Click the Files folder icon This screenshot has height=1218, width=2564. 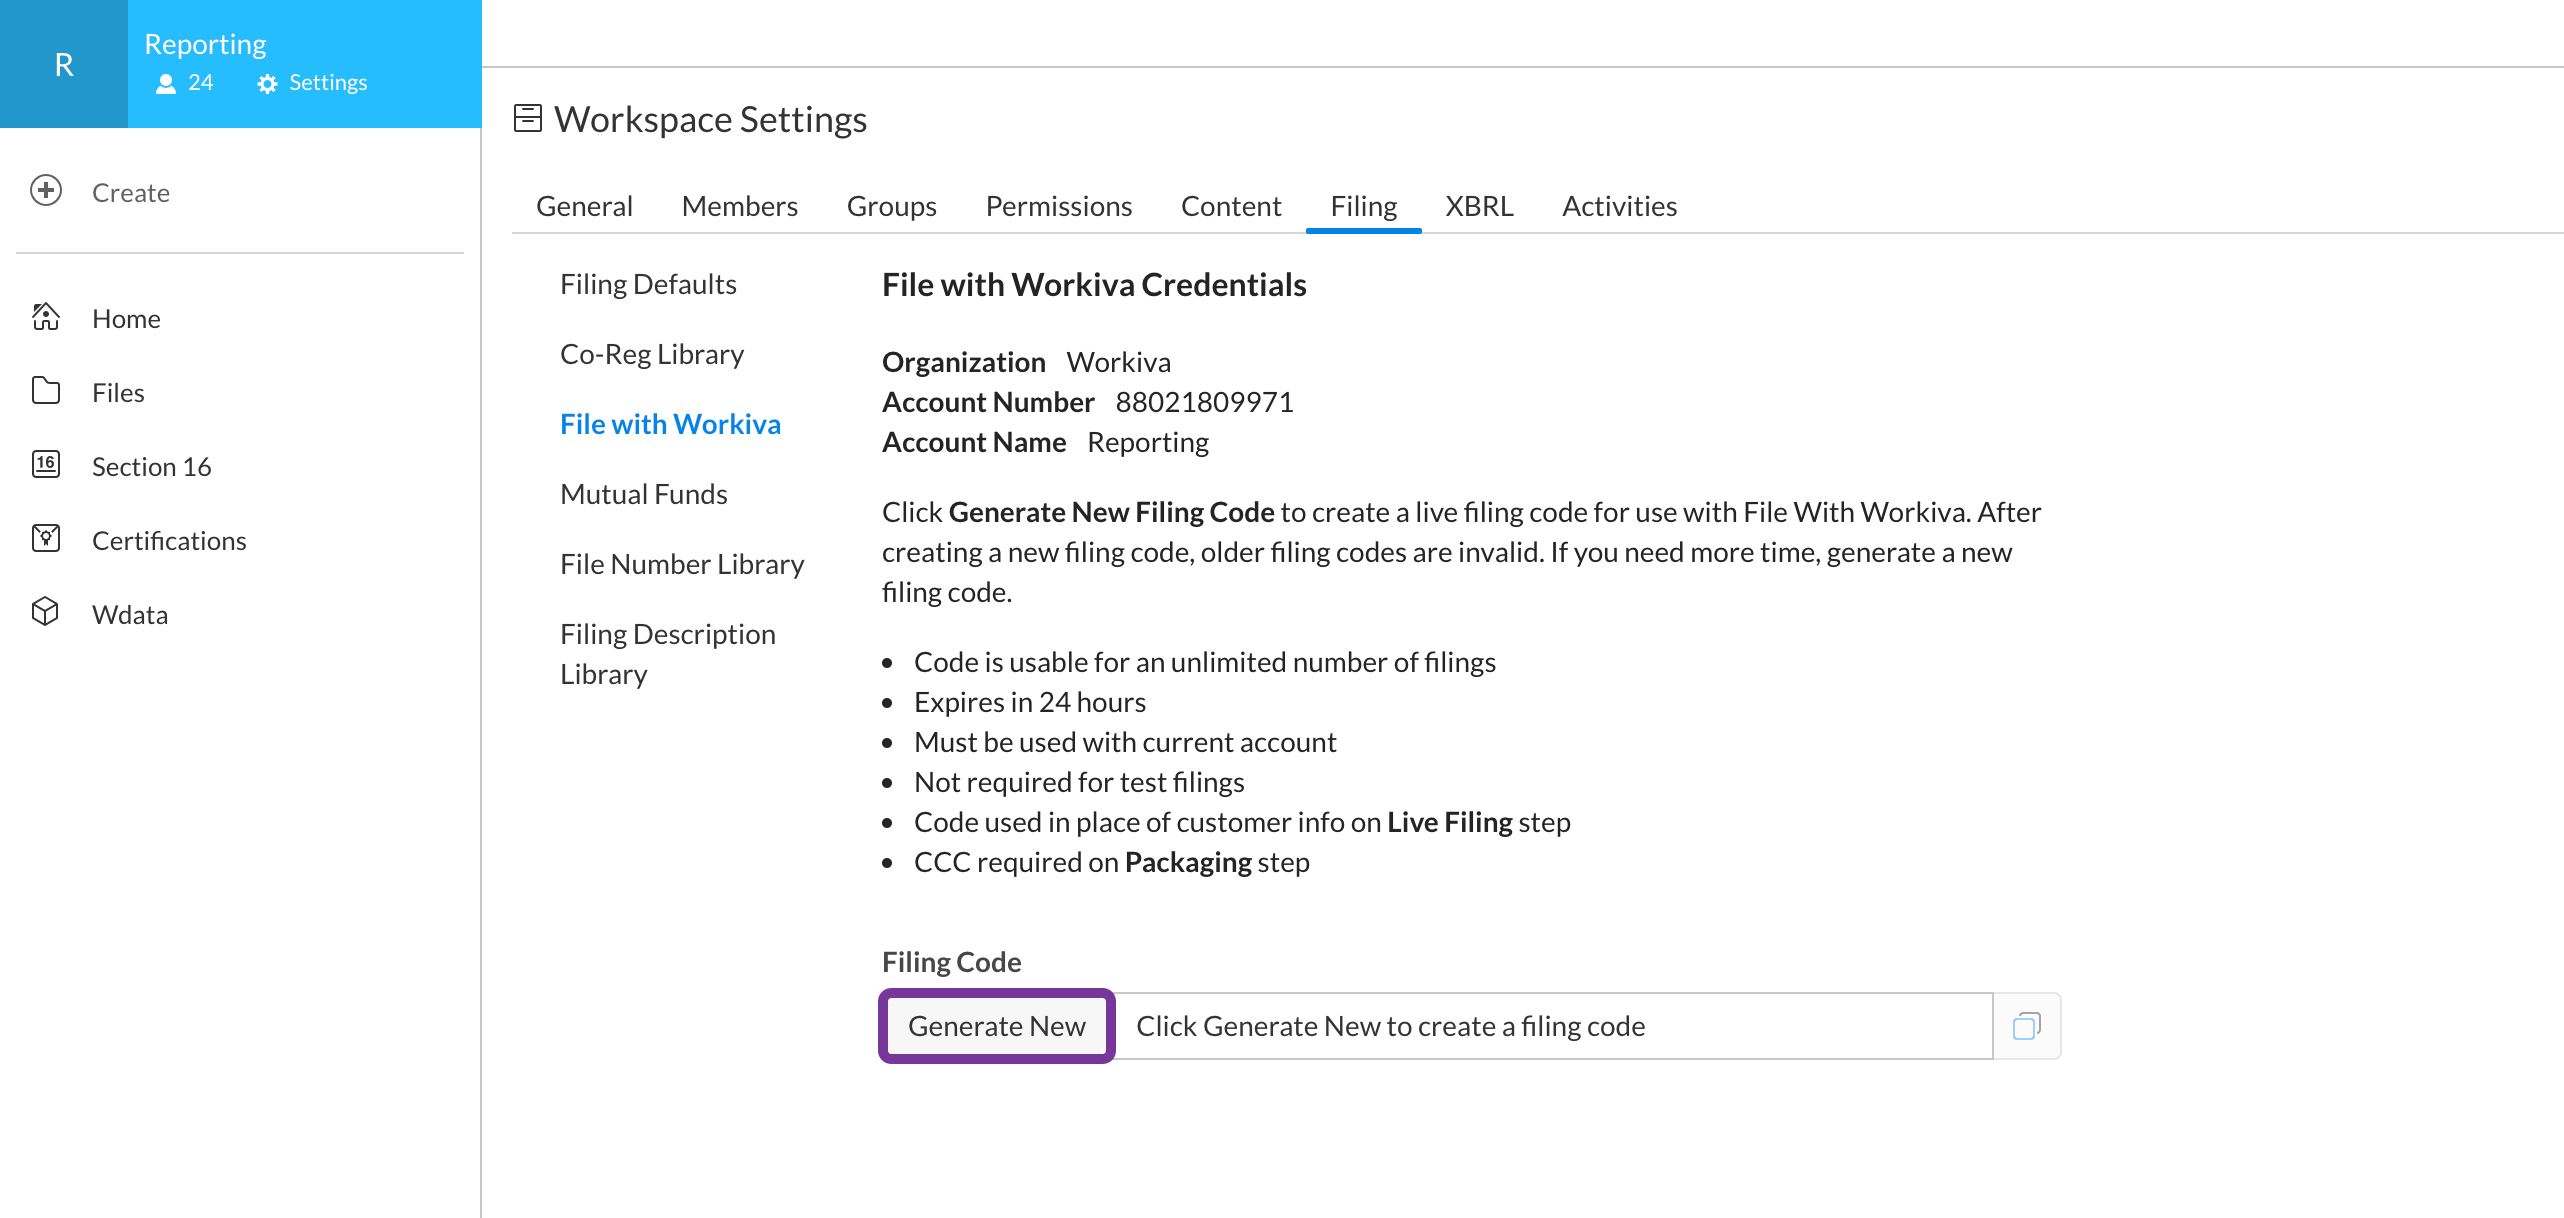coord(46,391)
